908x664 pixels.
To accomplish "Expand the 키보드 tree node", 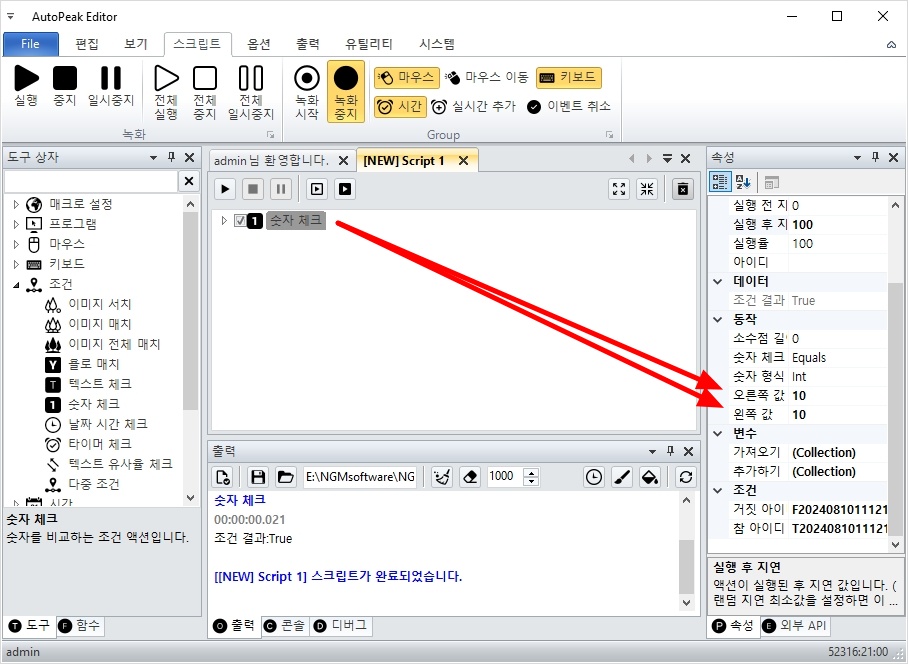I will click(16, 264).
